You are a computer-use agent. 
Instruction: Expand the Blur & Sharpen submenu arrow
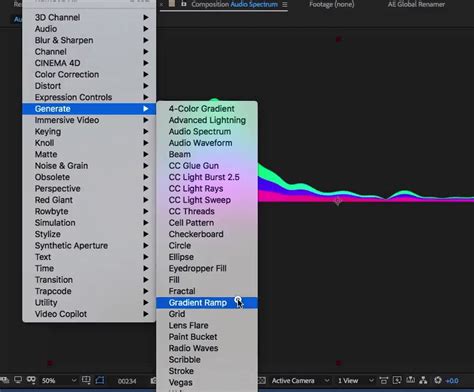coord(146,40)
